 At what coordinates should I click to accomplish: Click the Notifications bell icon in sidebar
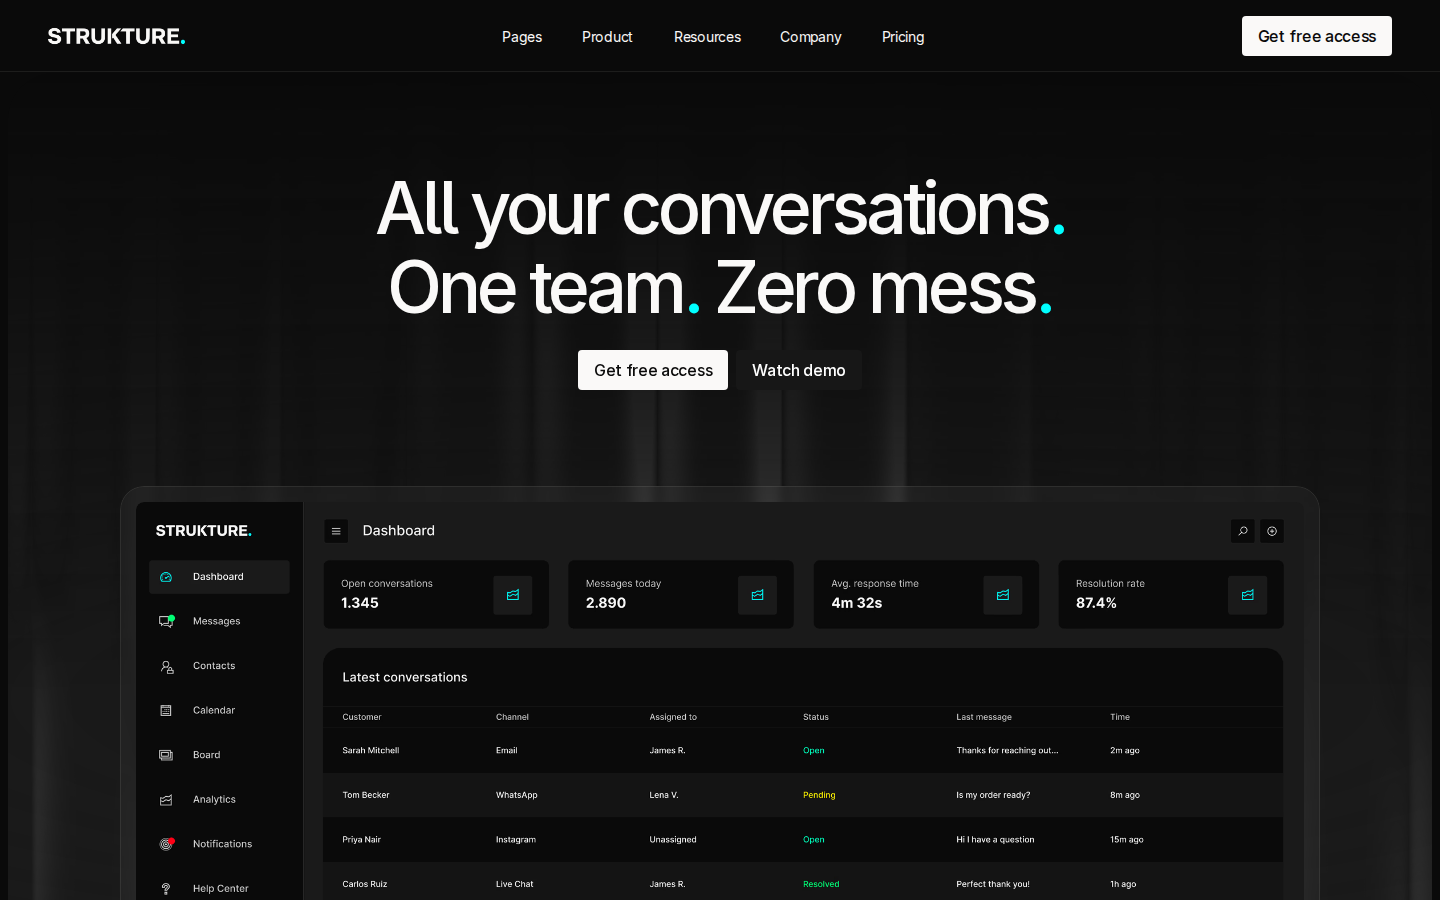[x=167, y=844]
